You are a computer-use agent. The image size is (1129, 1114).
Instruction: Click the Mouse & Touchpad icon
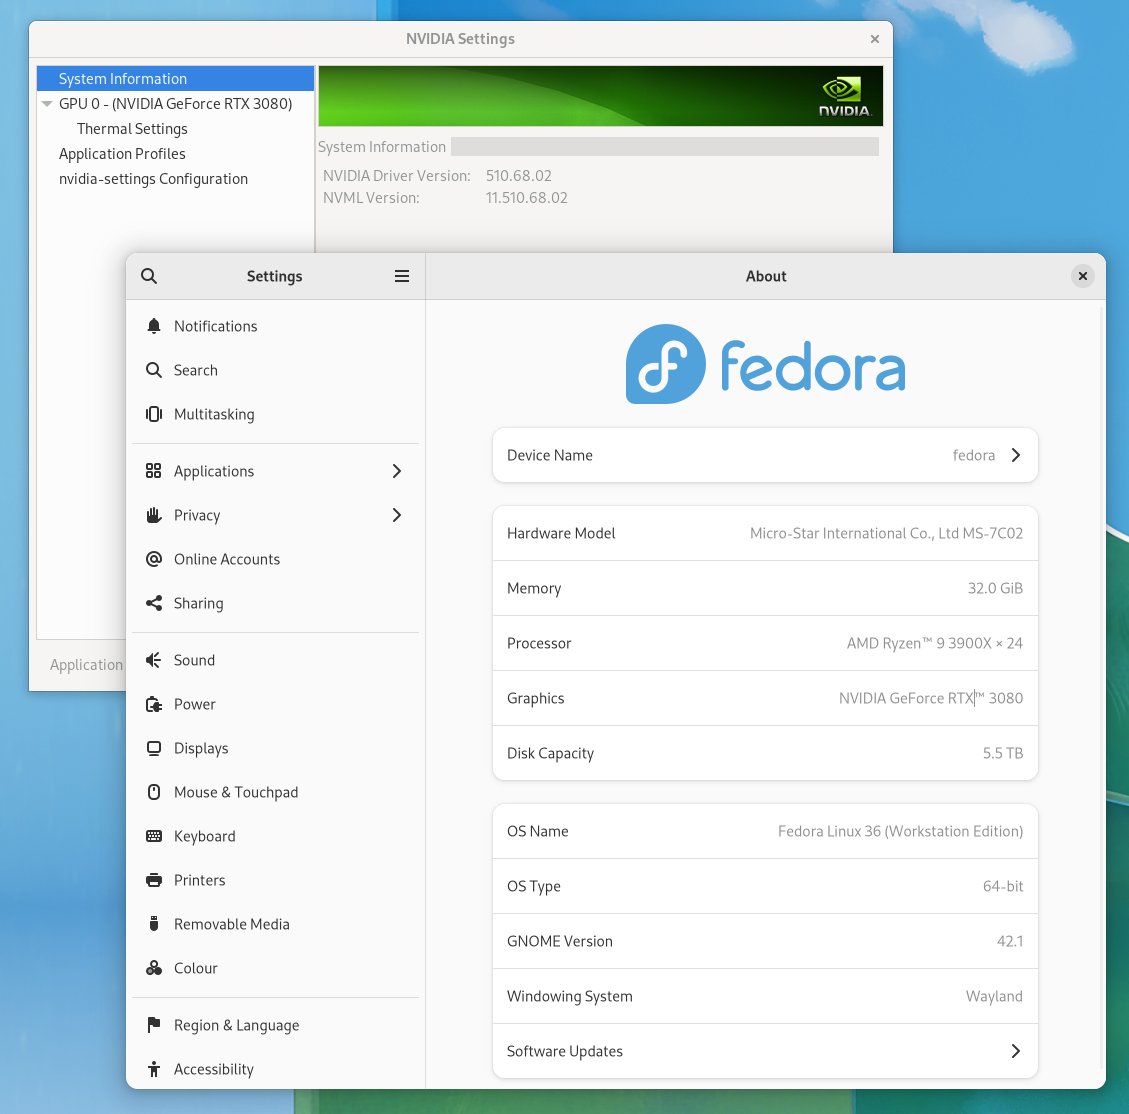153,792
